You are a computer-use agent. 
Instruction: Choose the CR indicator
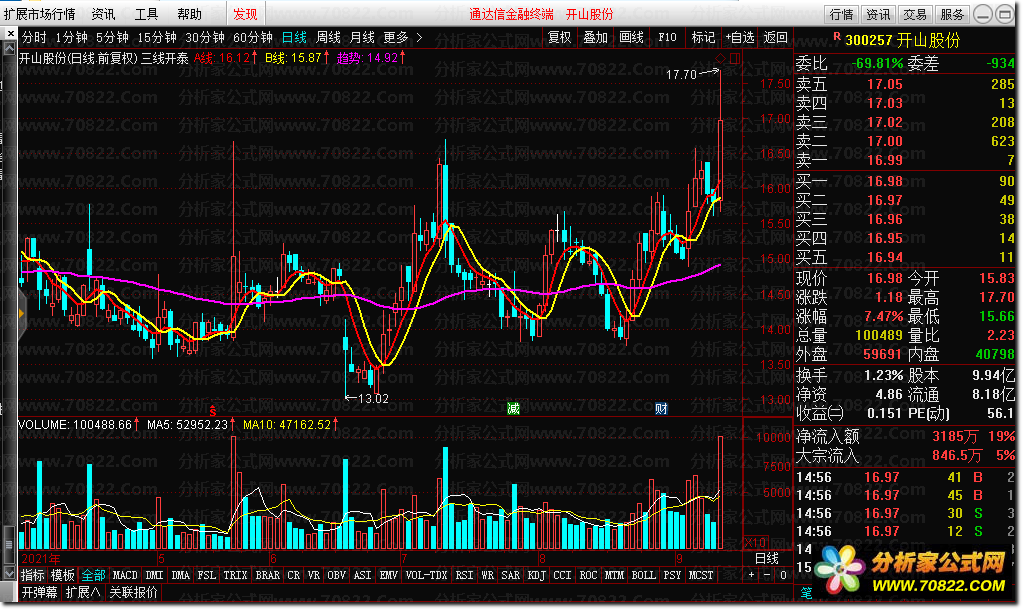(294, 575)
